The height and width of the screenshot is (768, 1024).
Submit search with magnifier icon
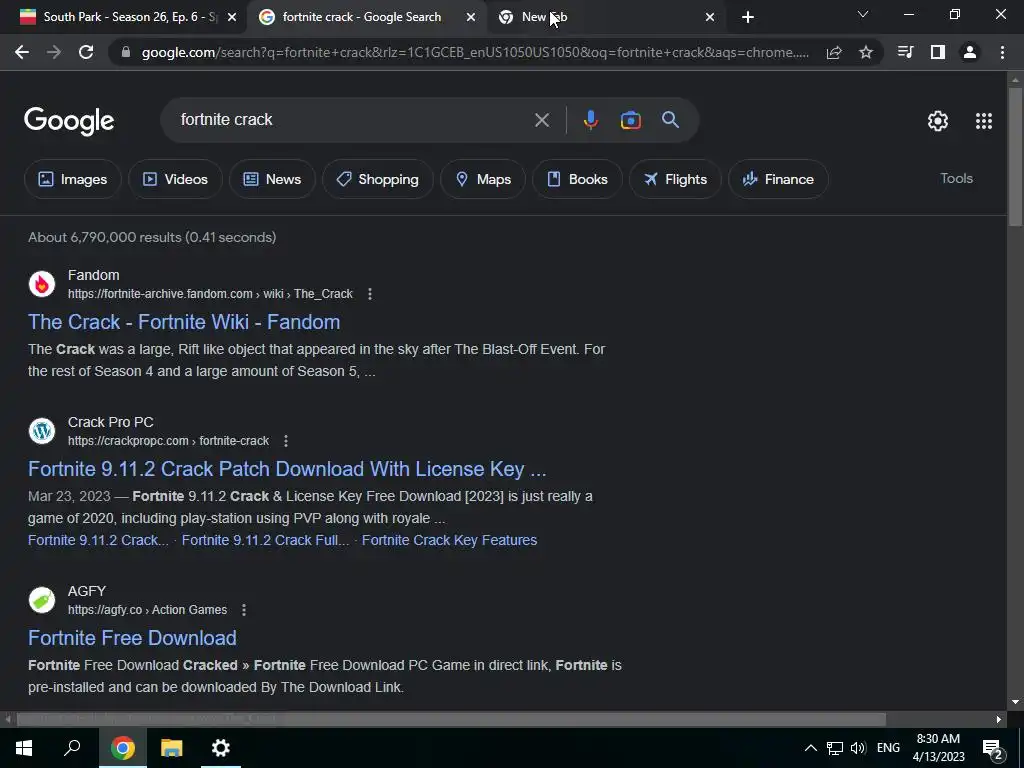[671, 120]
